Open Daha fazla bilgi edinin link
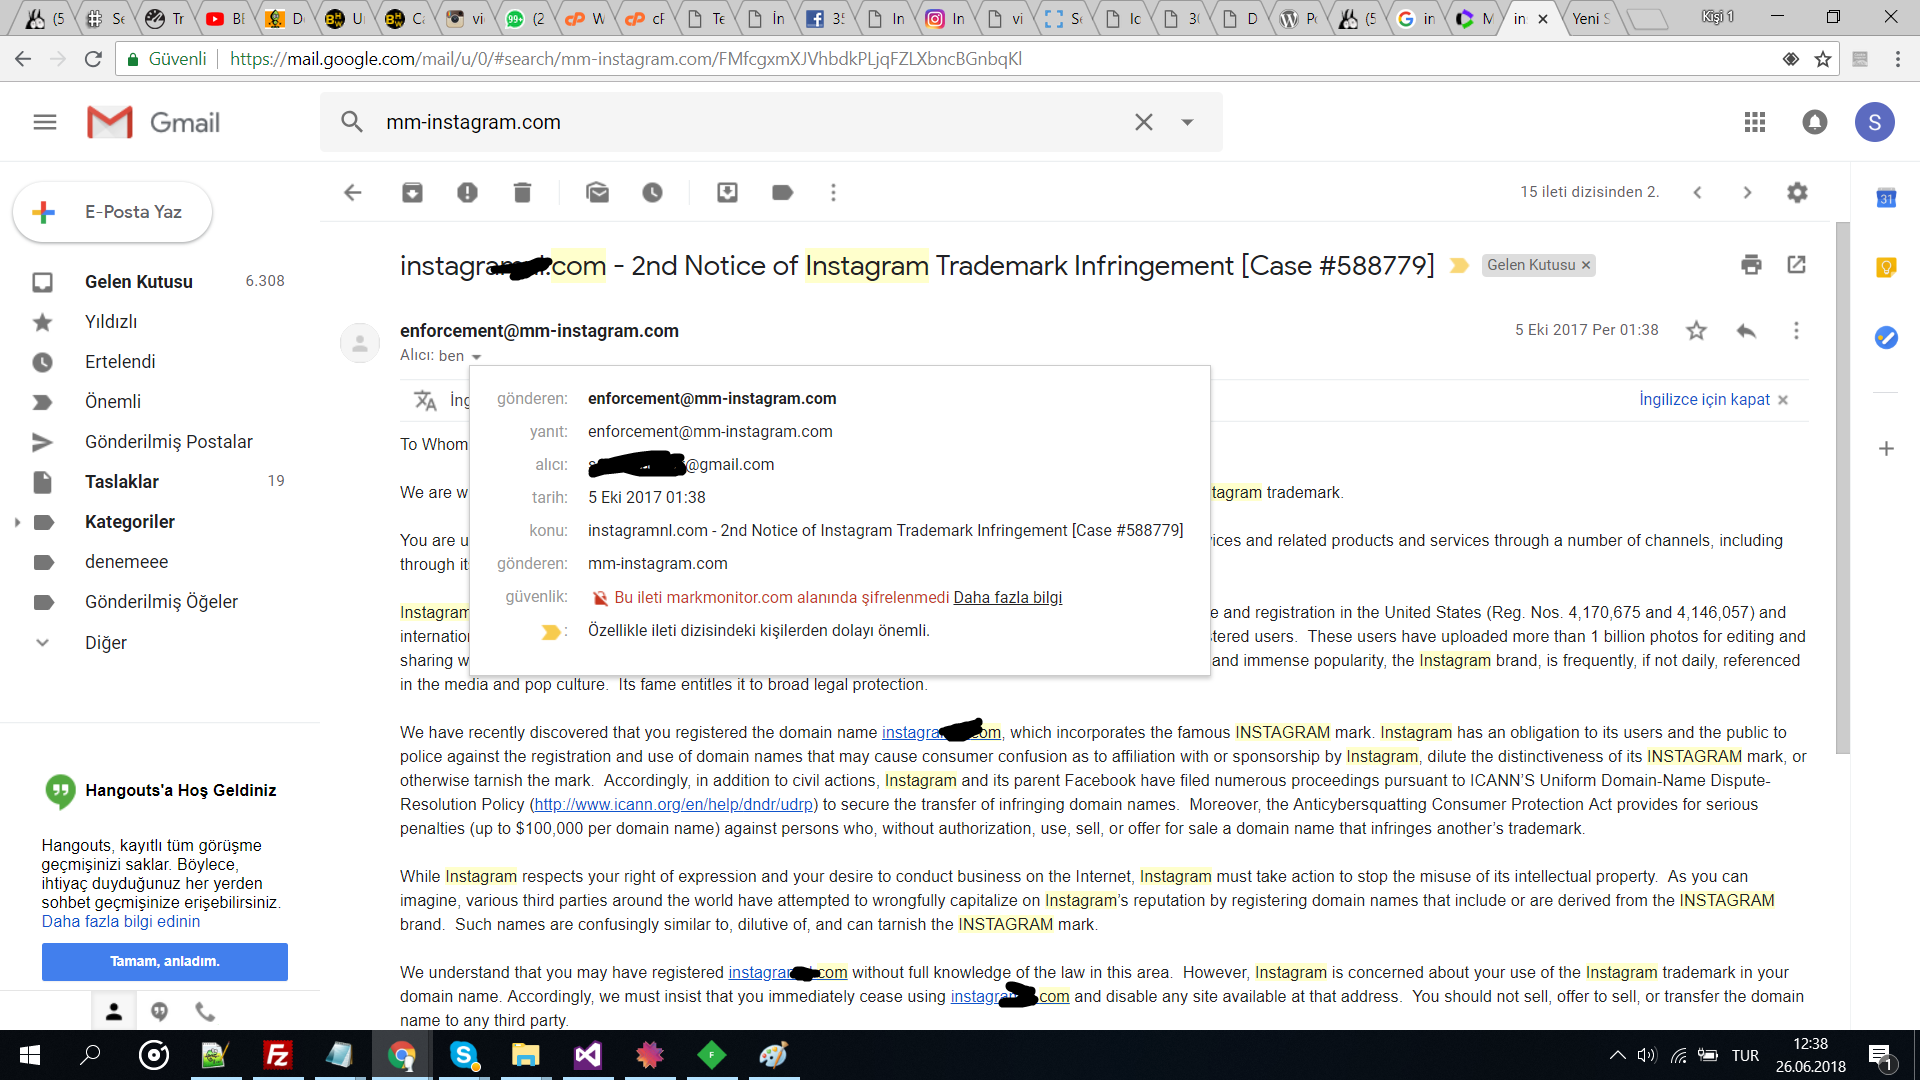This screenshot has height=1080, width=1920. point(121,922)
